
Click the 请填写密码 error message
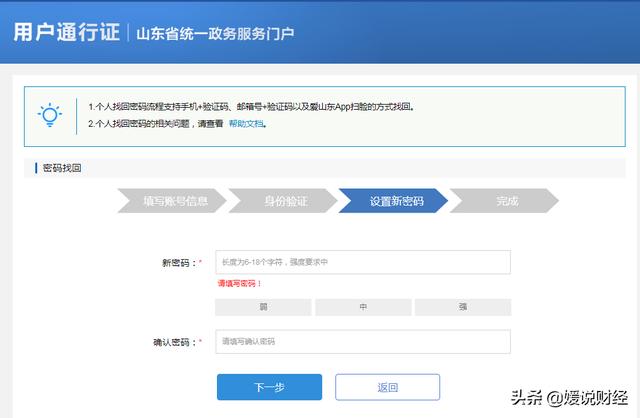pos(239,284)
